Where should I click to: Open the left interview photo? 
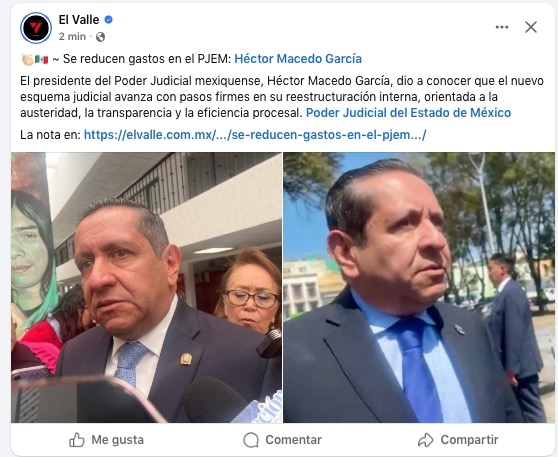(146, 288)
